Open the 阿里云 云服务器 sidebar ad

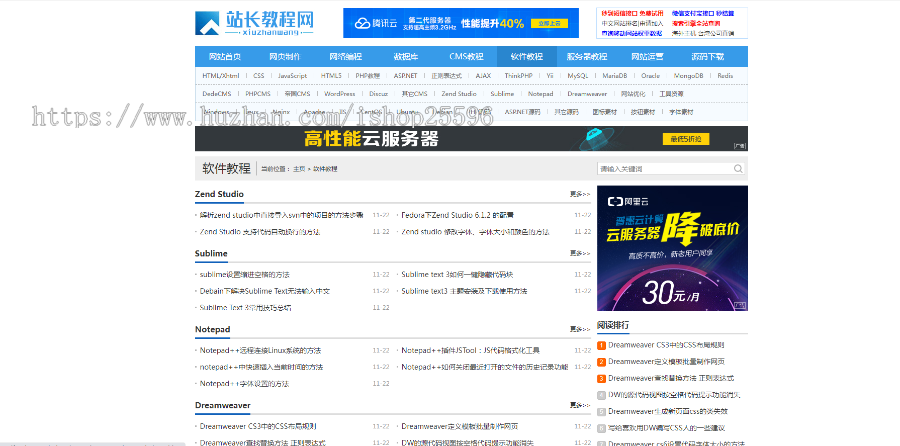(672, 248)
